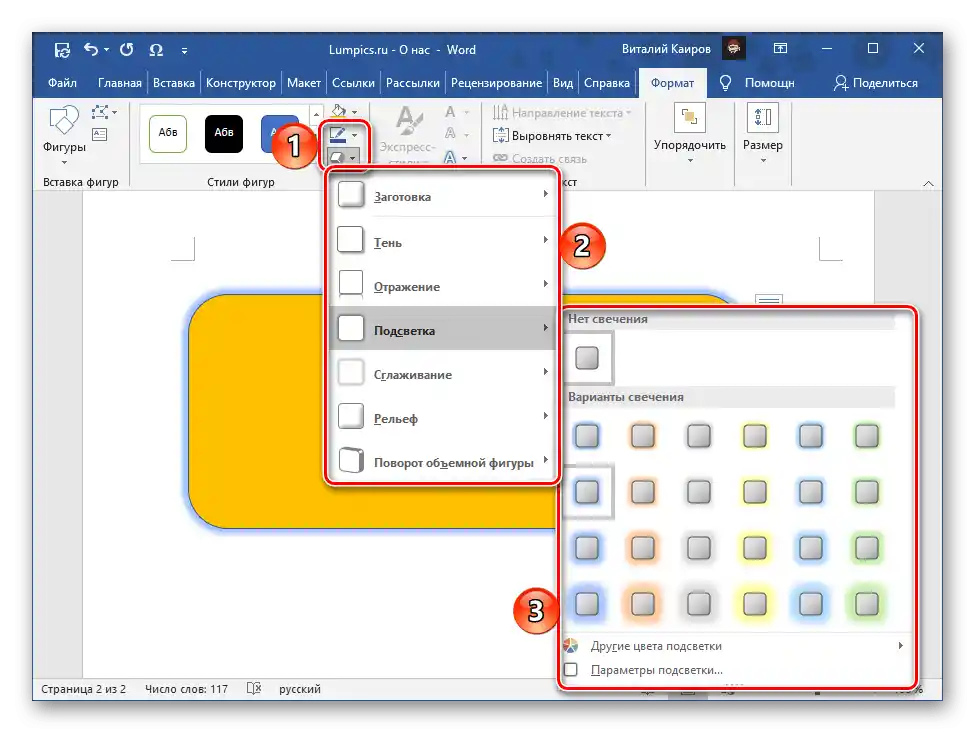Click the Помощн lightbulb search
Image resolution: width=975 pixels, height=733 pixels.
(757, 83)
